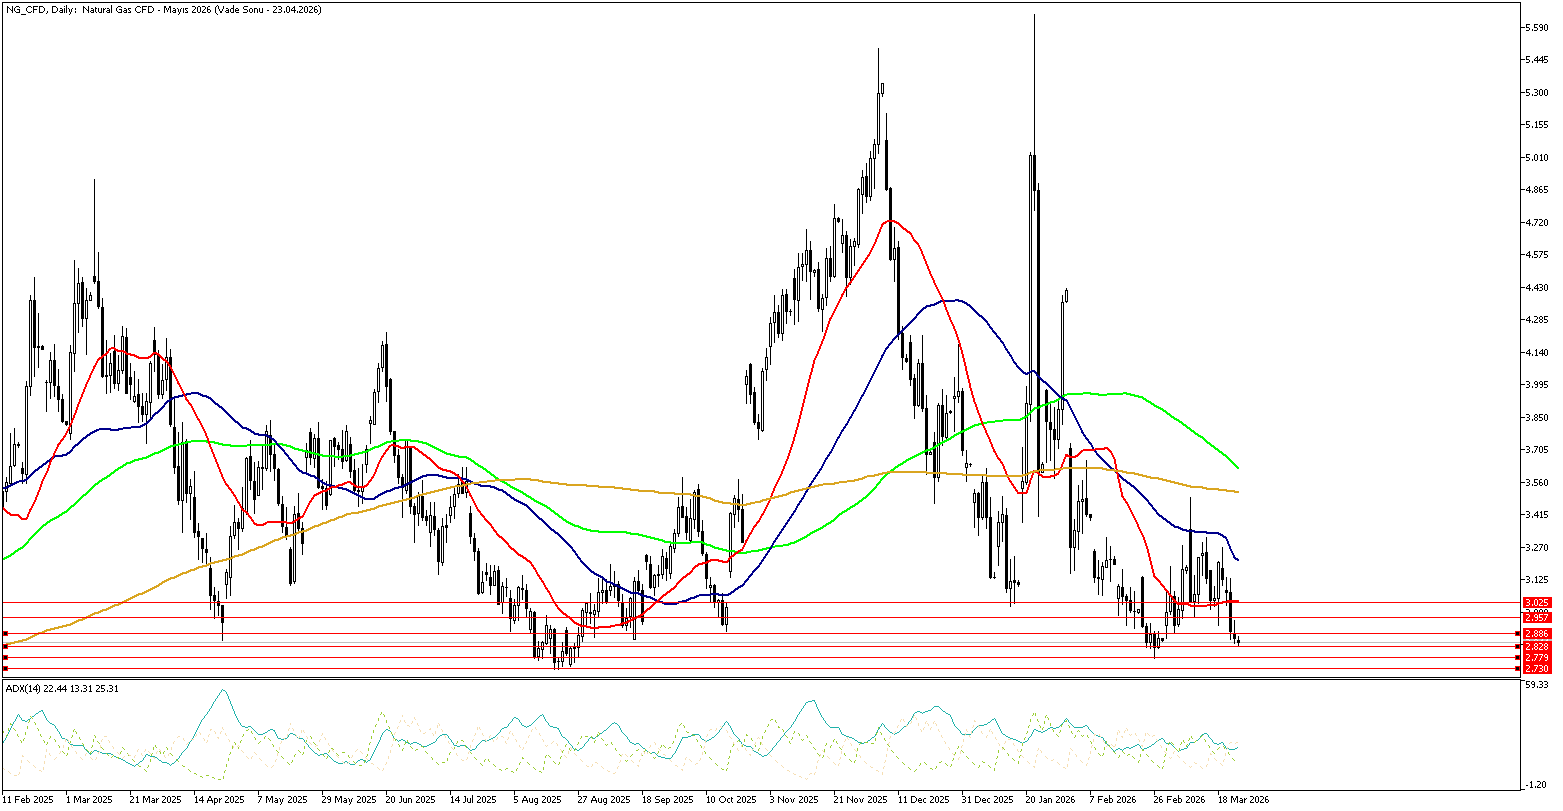Click the 3.995 price axis label
The width and height of the screenshot is (1563, 811).
pyautogui.click(x=1536, y=385)
